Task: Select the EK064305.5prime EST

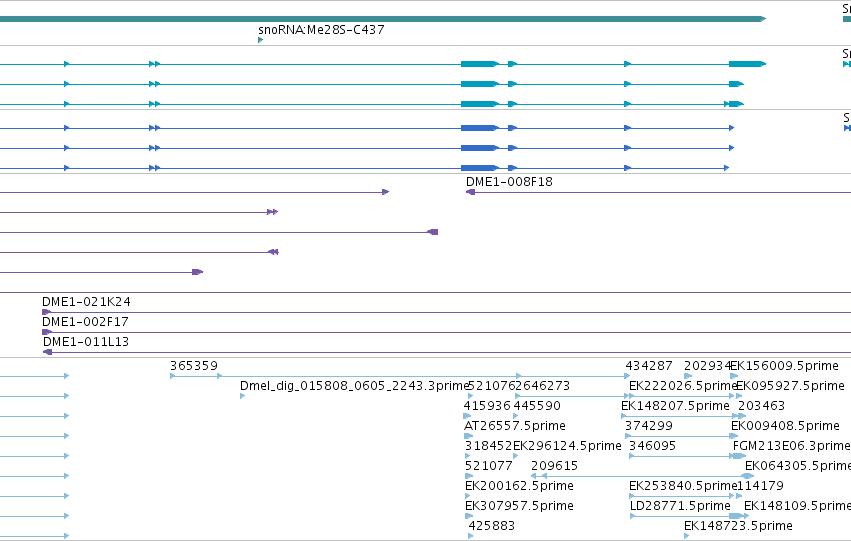Action: [798, 466]
